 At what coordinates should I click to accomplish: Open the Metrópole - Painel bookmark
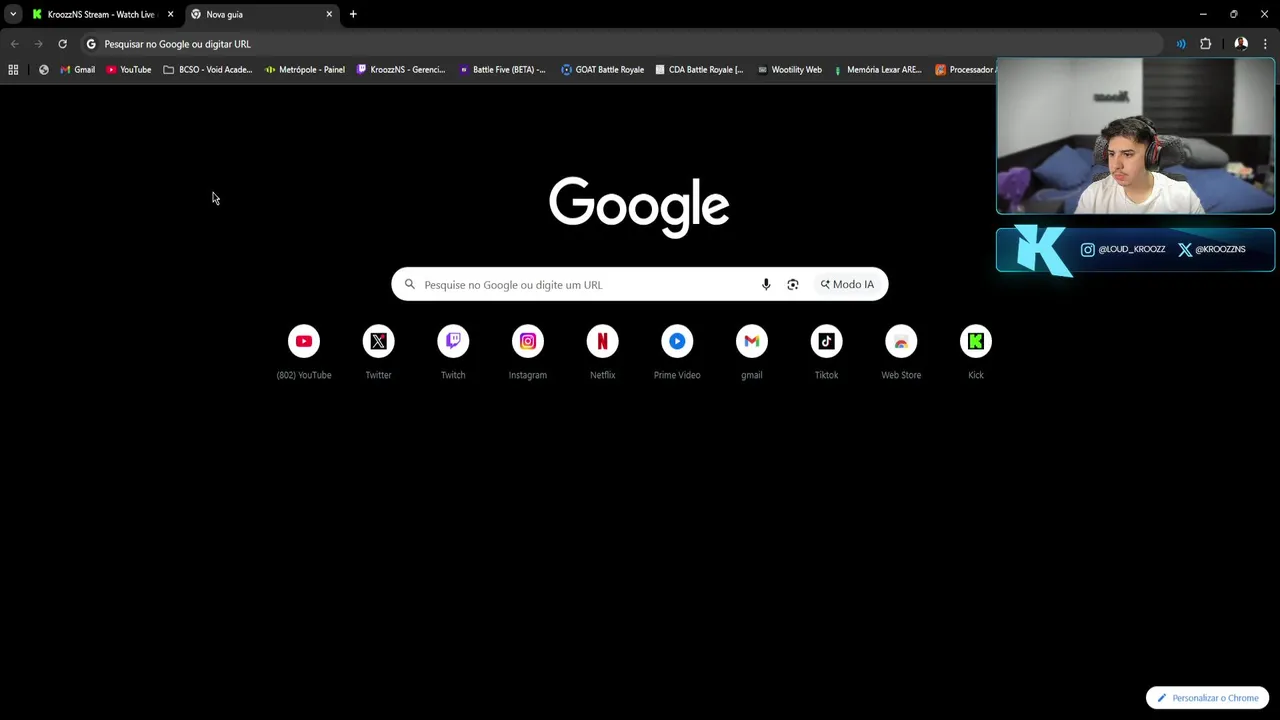[305, 70]
